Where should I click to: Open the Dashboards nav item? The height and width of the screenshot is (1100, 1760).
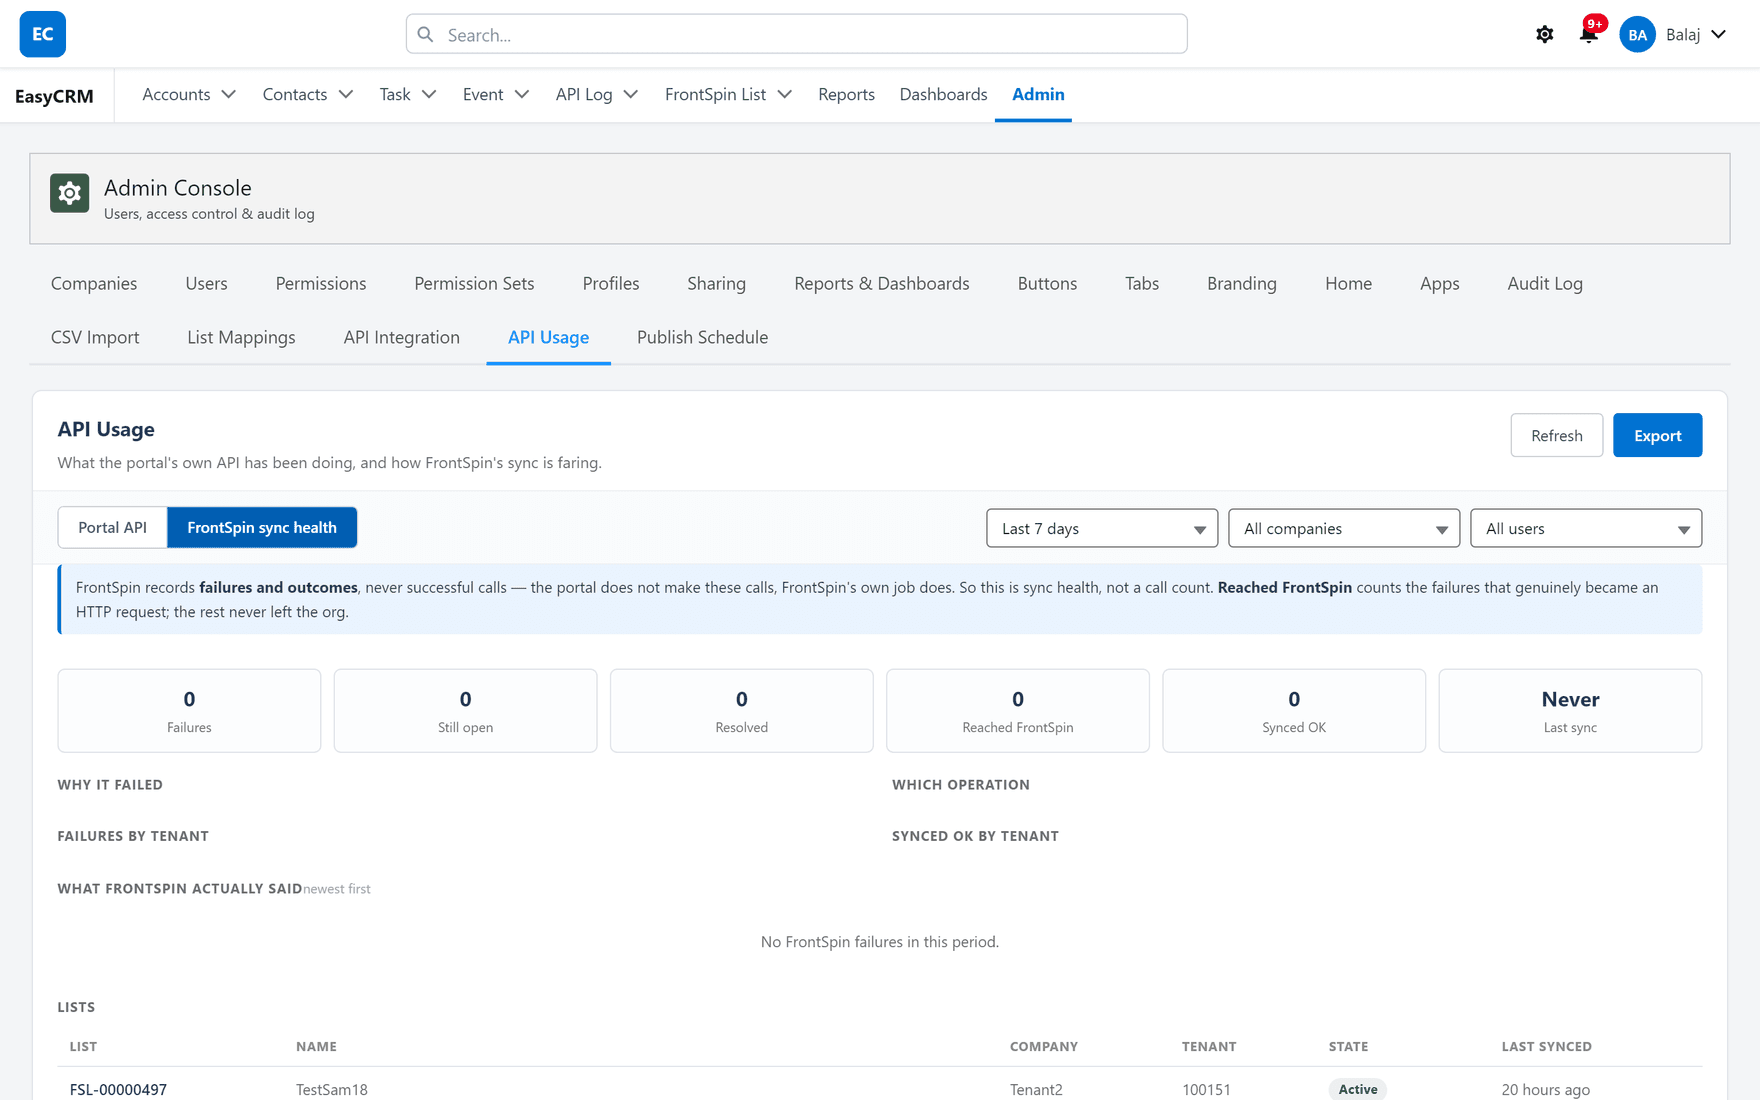click(943, 94)
